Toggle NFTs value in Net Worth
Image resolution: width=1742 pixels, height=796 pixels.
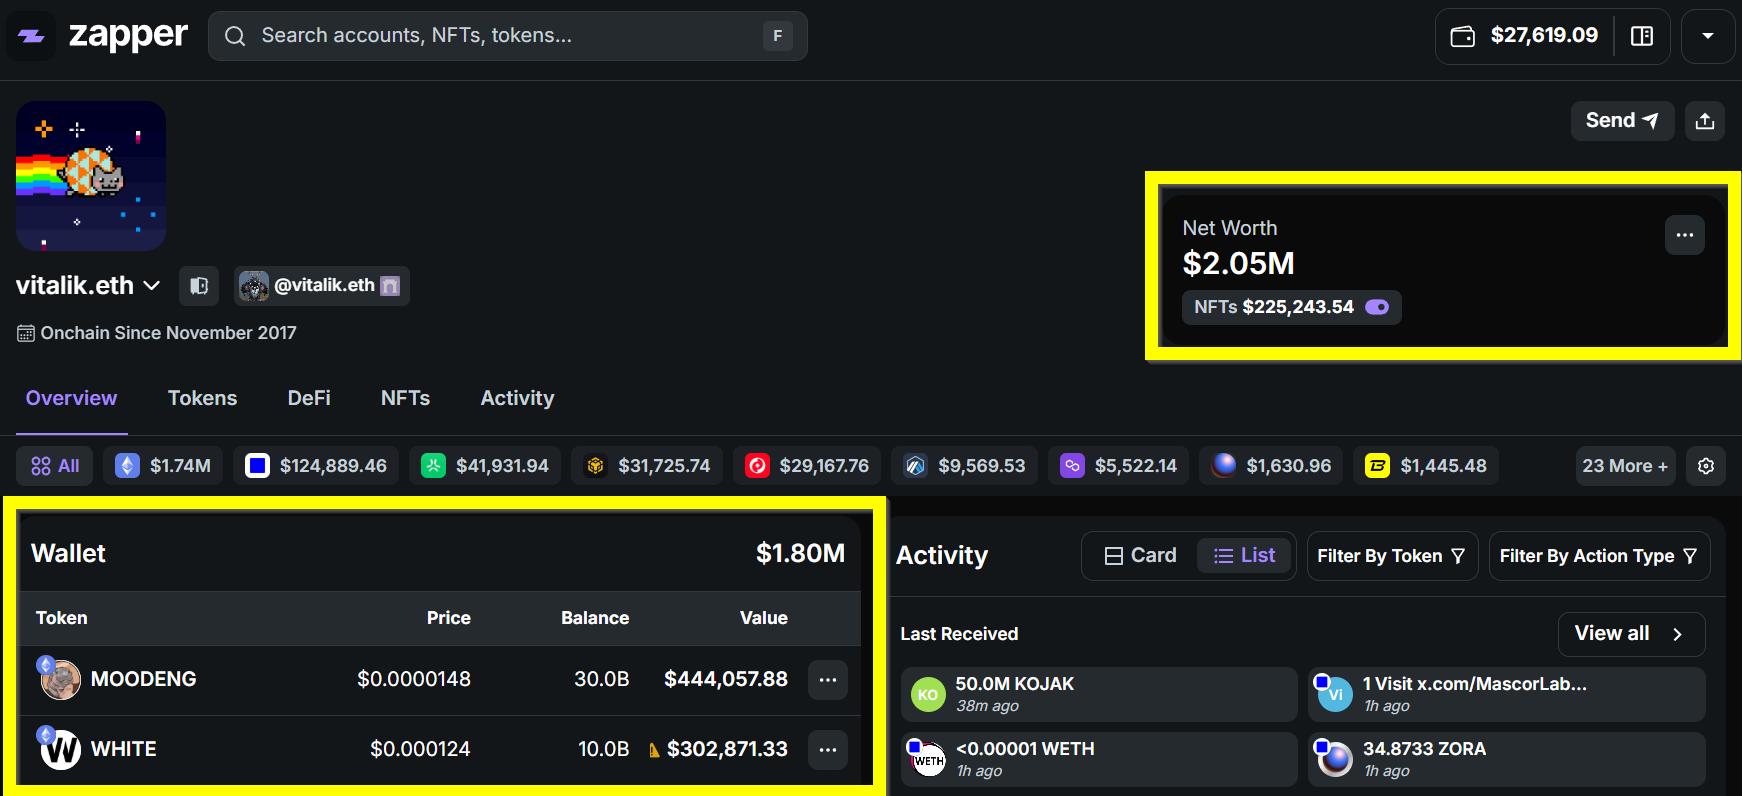pyautogui.click(x=1377, y=307)
